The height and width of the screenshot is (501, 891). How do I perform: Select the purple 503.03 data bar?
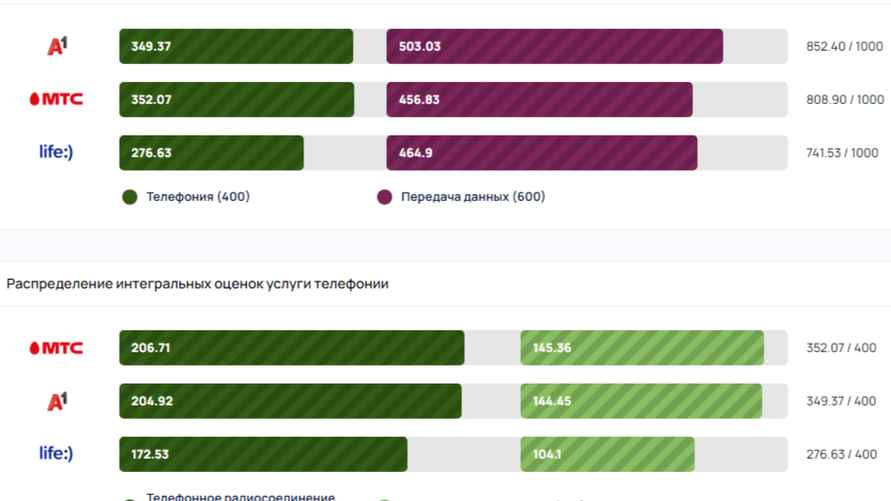554,46
